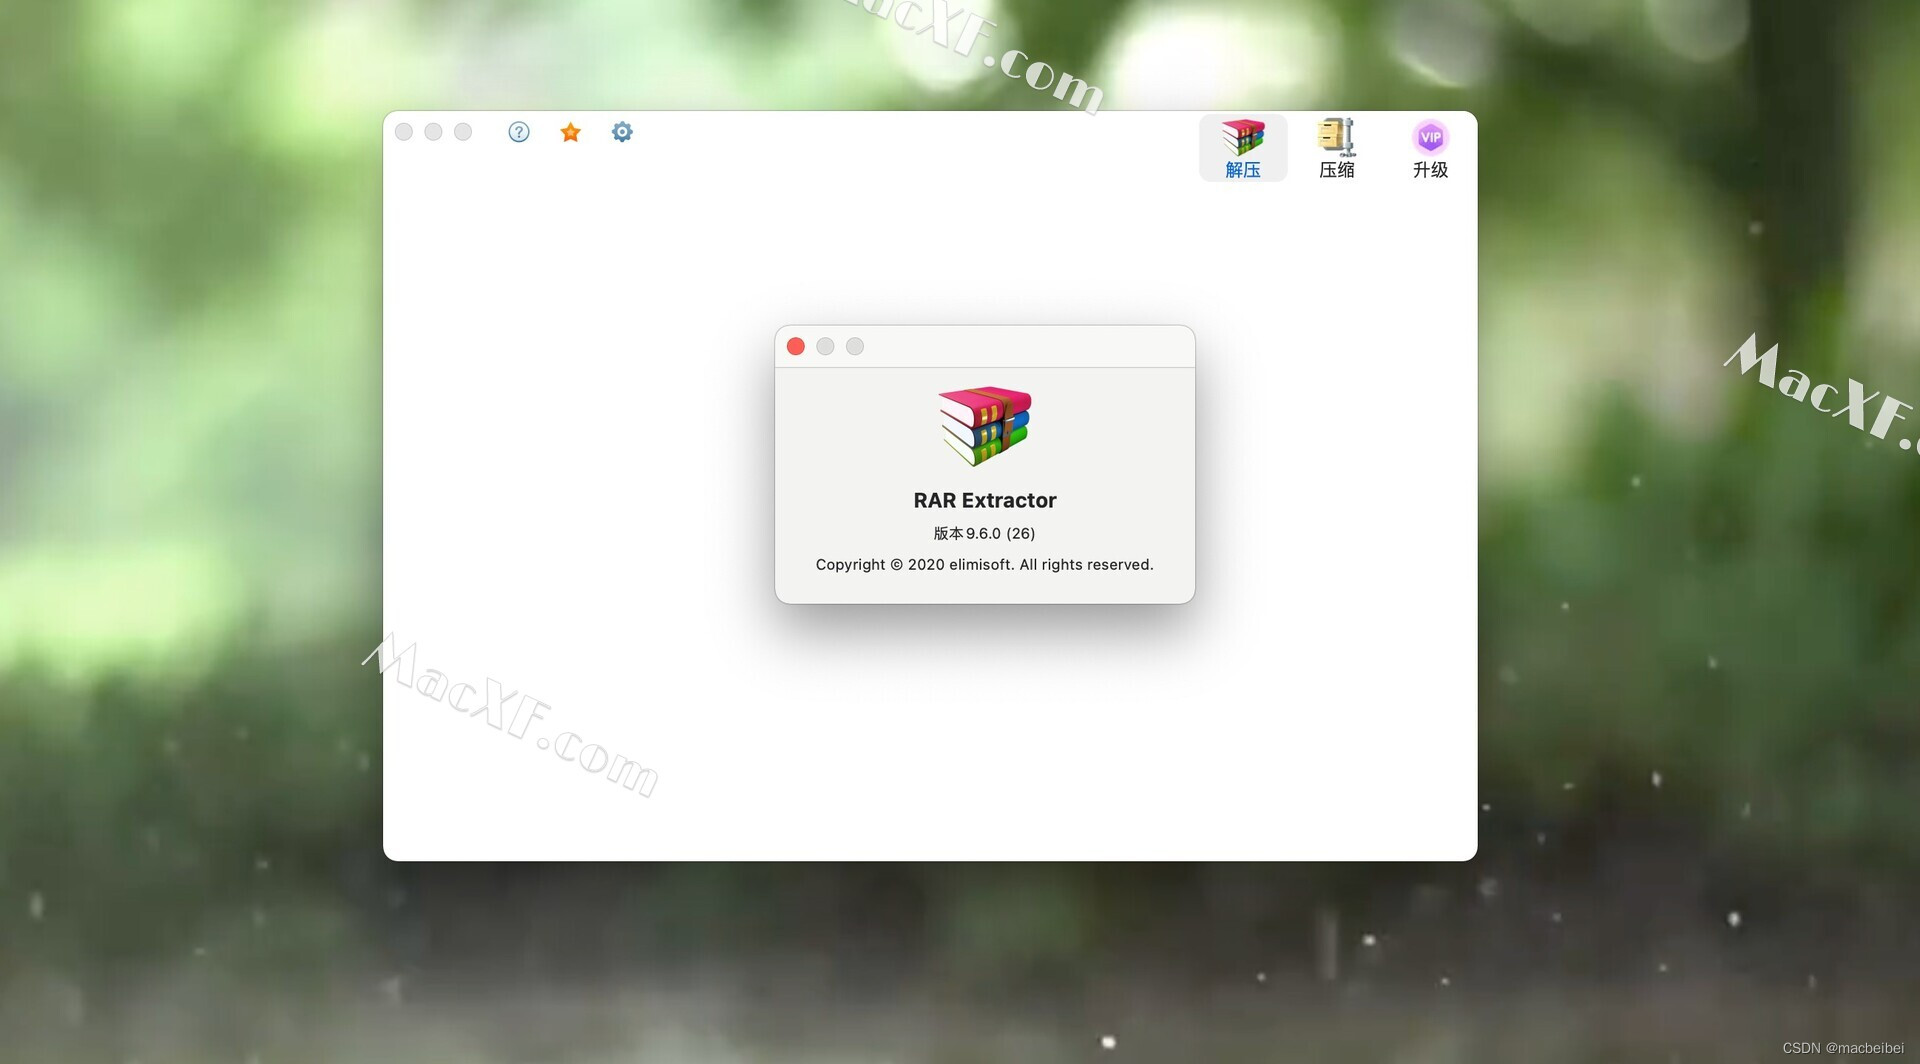
Task: Switch to the 解压 extract tab
Action: (x=1243, y=148)
